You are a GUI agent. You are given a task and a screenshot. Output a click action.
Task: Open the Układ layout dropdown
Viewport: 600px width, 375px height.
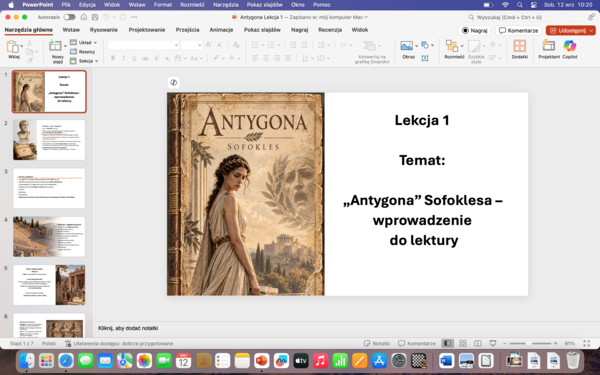(x=83, y=42)
